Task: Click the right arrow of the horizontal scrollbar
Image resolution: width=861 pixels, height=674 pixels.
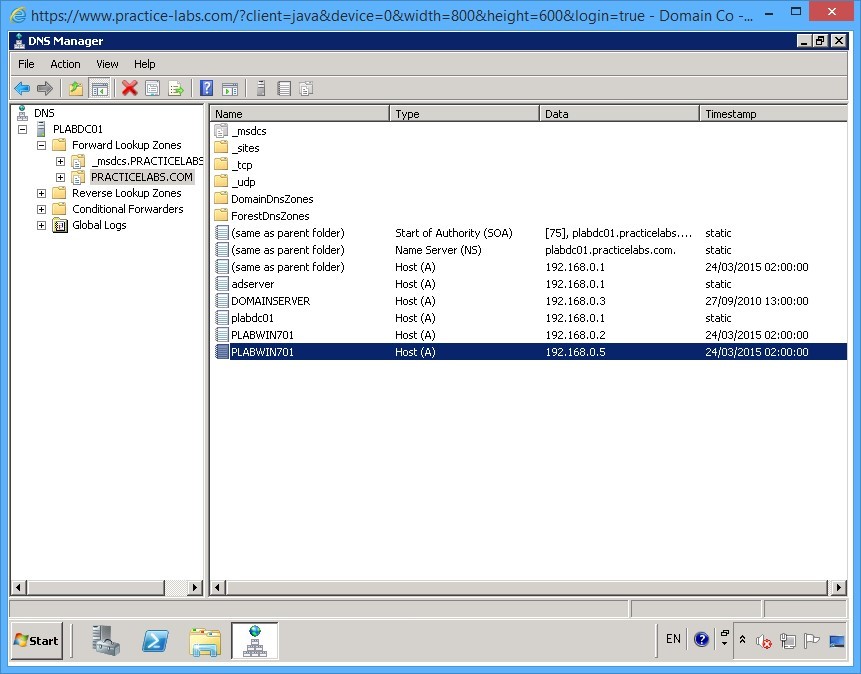Action: (838, 588)
